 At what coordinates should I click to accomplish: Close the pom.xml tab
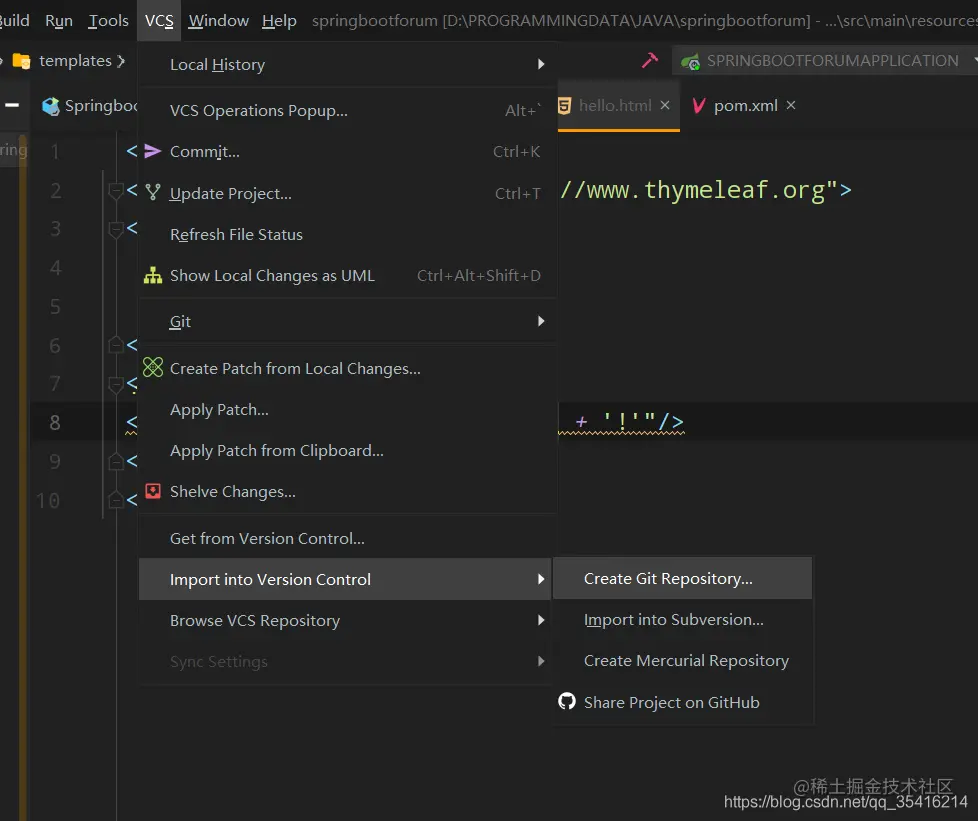coord(791,105)
